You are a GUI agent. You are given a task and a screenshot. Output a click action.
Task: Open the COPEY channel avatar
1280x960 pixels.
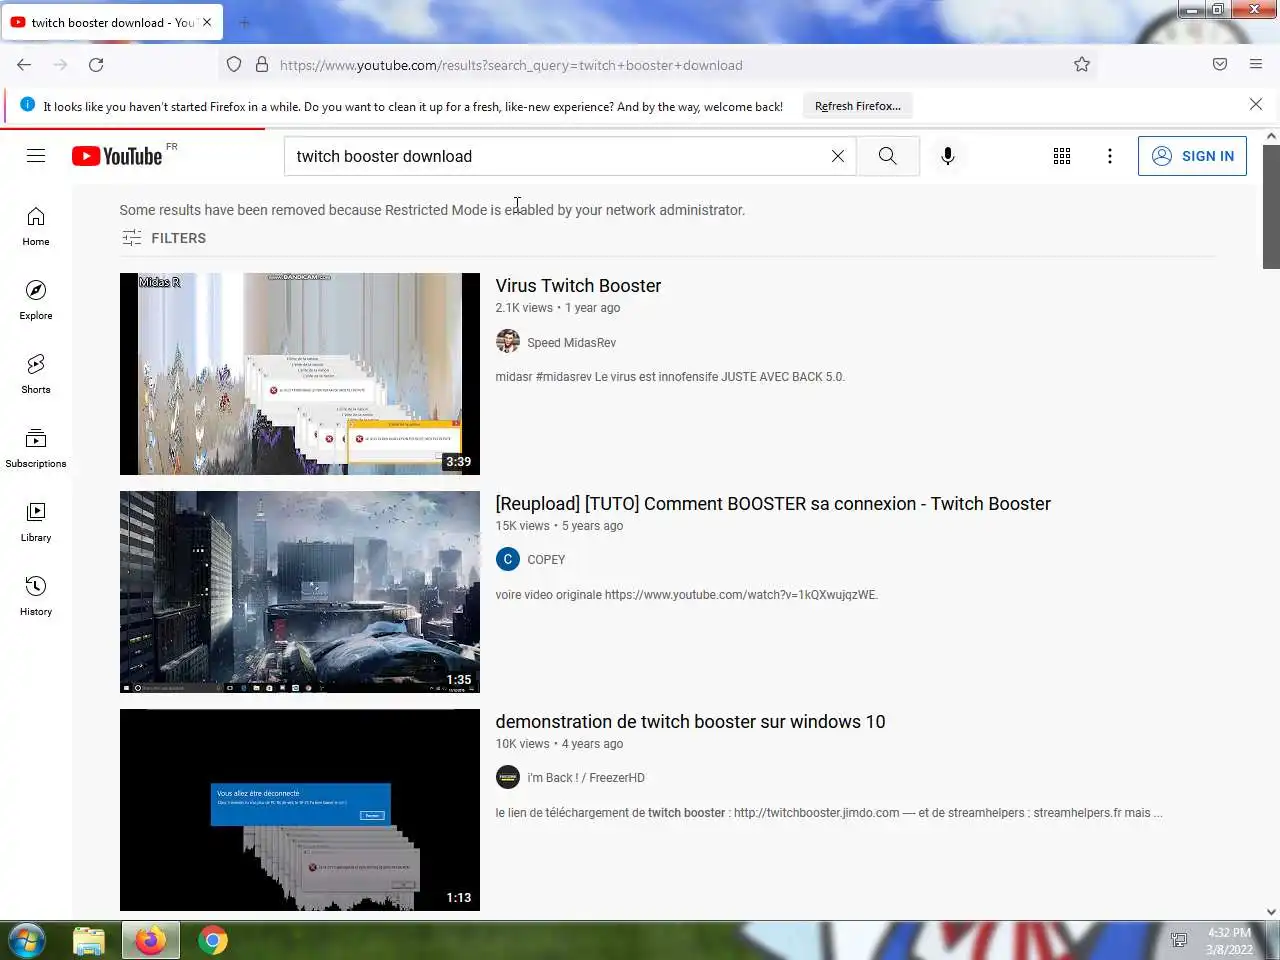pyautogui.click(x=508, y=559)
